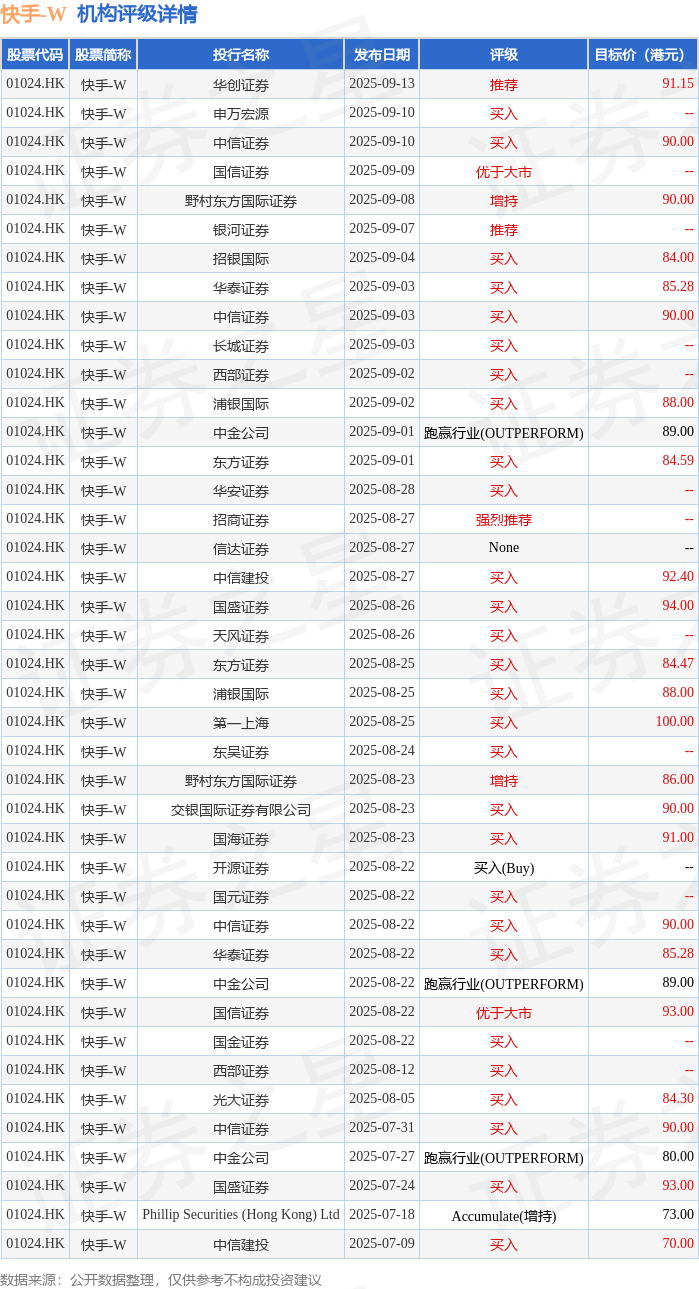Viewport: 699px width, 1289px height.
Task: Click the 2025-07-27 date cell
Action: click(381, 1157)
